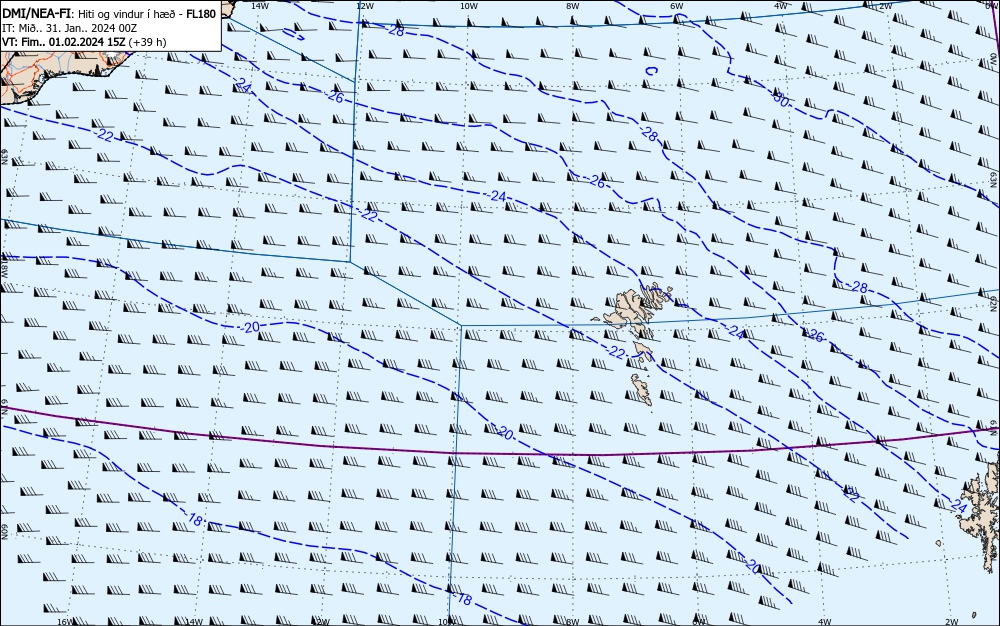The height and width of the screenshot is (626, 1000).
Task: Click the 30 isotherm contour label
Action: click(781, 99)
